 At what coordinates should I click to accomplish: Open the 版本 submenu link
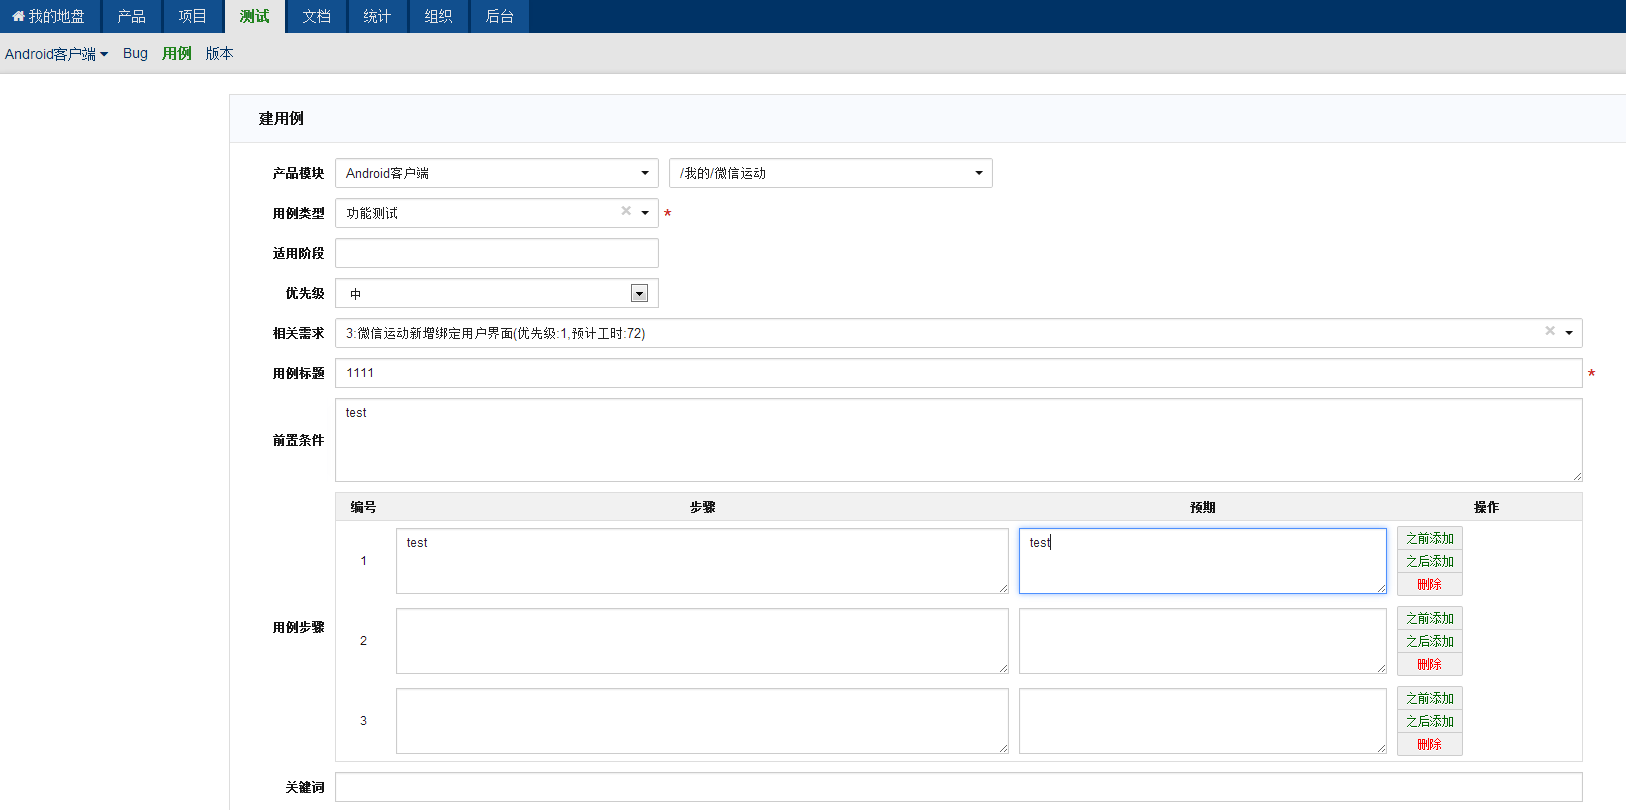pos(219,53)
